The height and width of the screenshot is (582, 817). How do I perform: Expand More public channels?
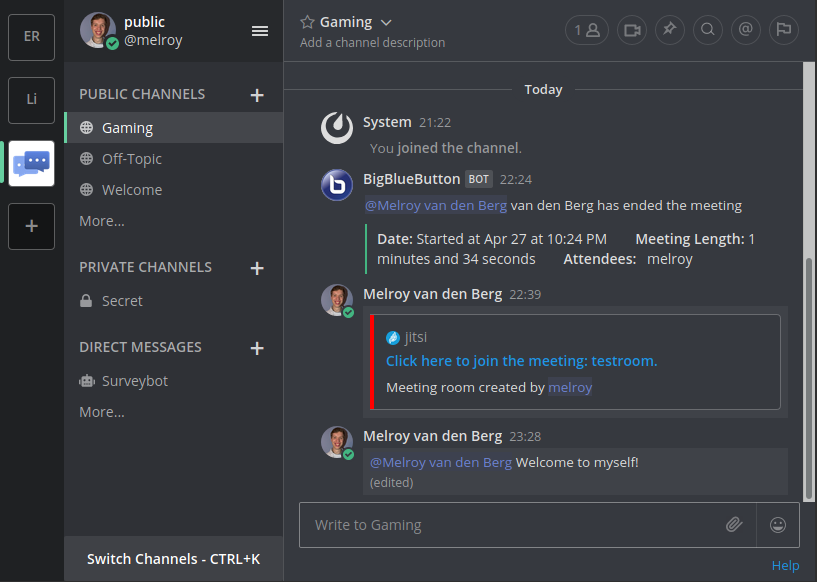coord(100,221)
